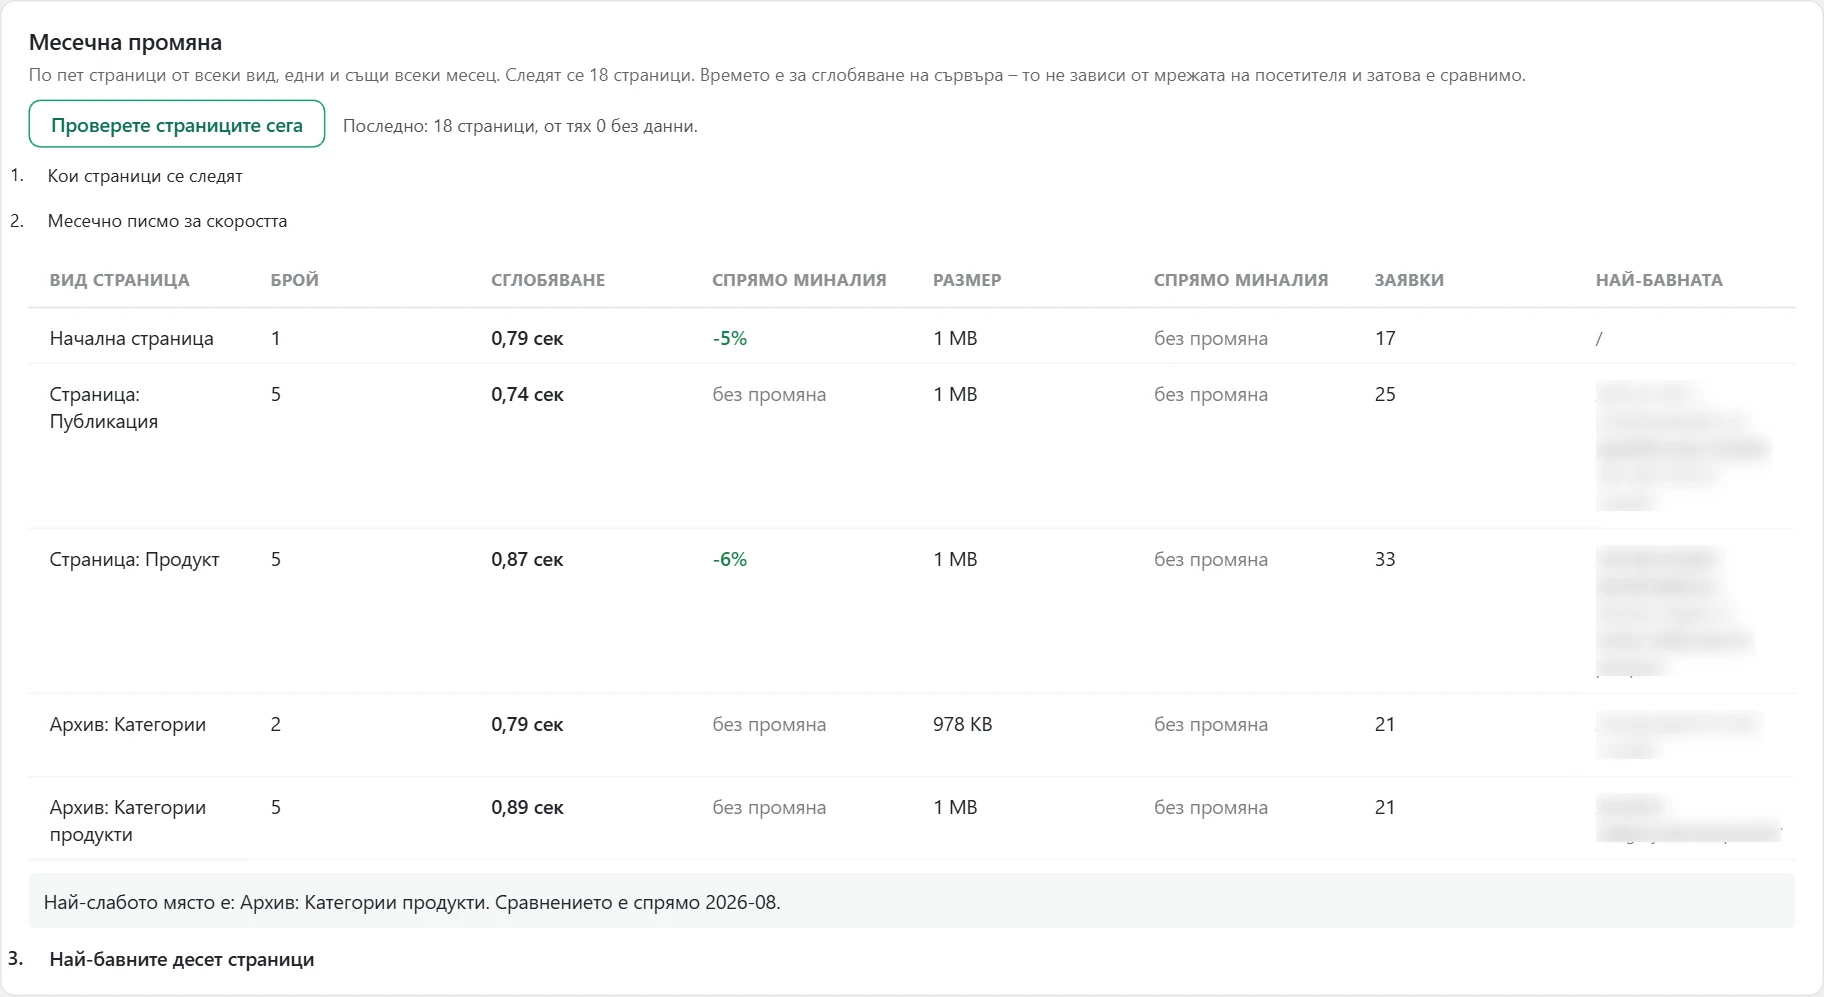
Task: Click the green "-6%" change value
Action: (x=730, y=559)
